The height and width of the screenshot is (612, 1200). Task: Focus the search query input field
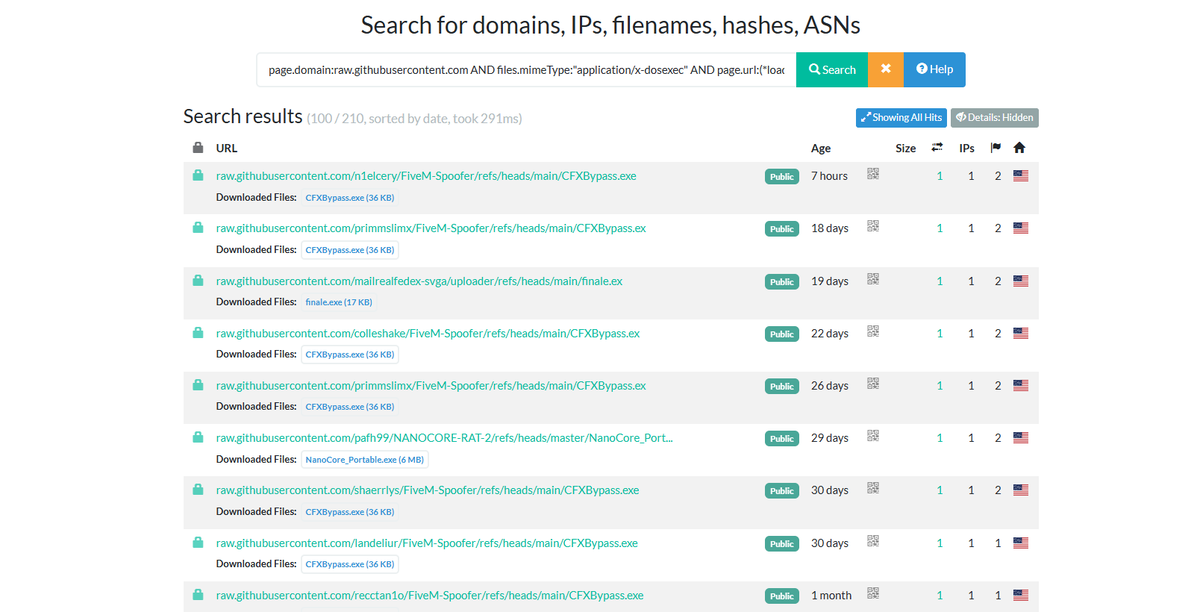tap(526, 70)
